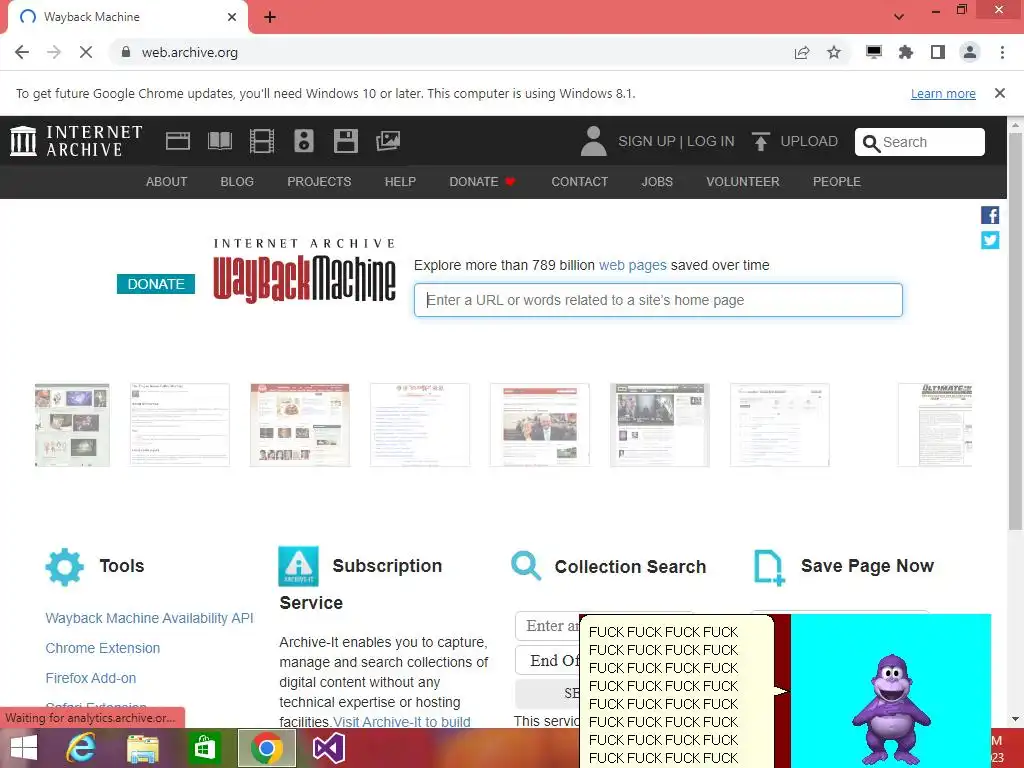Open the PROJECTS menu item
This screenshot has height=768, width=1024.
point(319,182)
